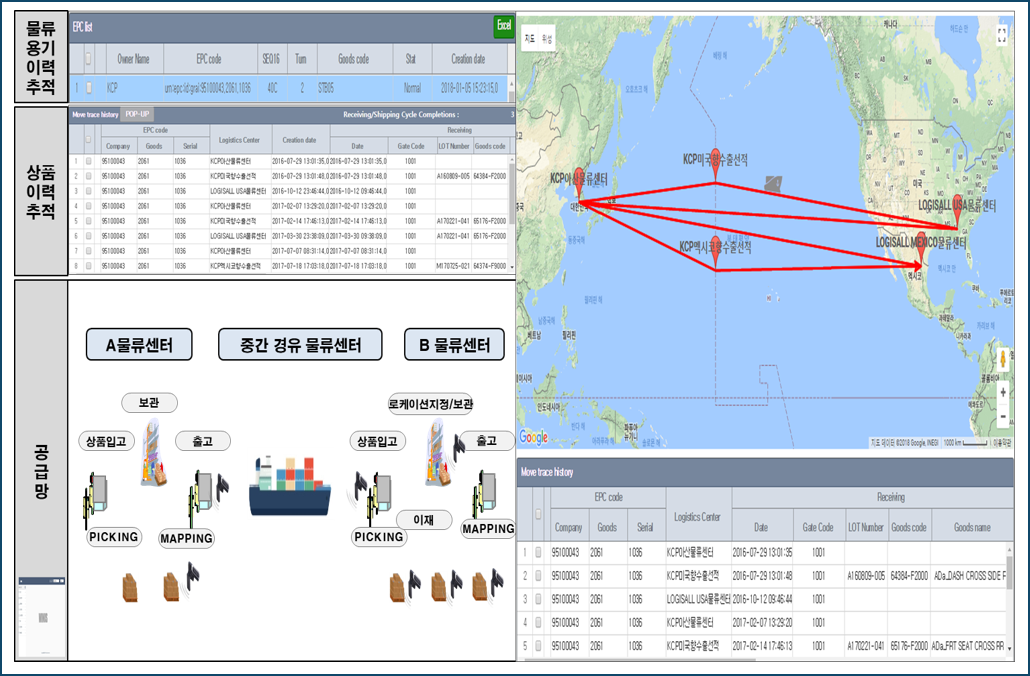Viewport: 1030px width, 676px height.
Task: Click the LOGISALL MEXICO물류센터 map pin
Action: pos(921,248)
